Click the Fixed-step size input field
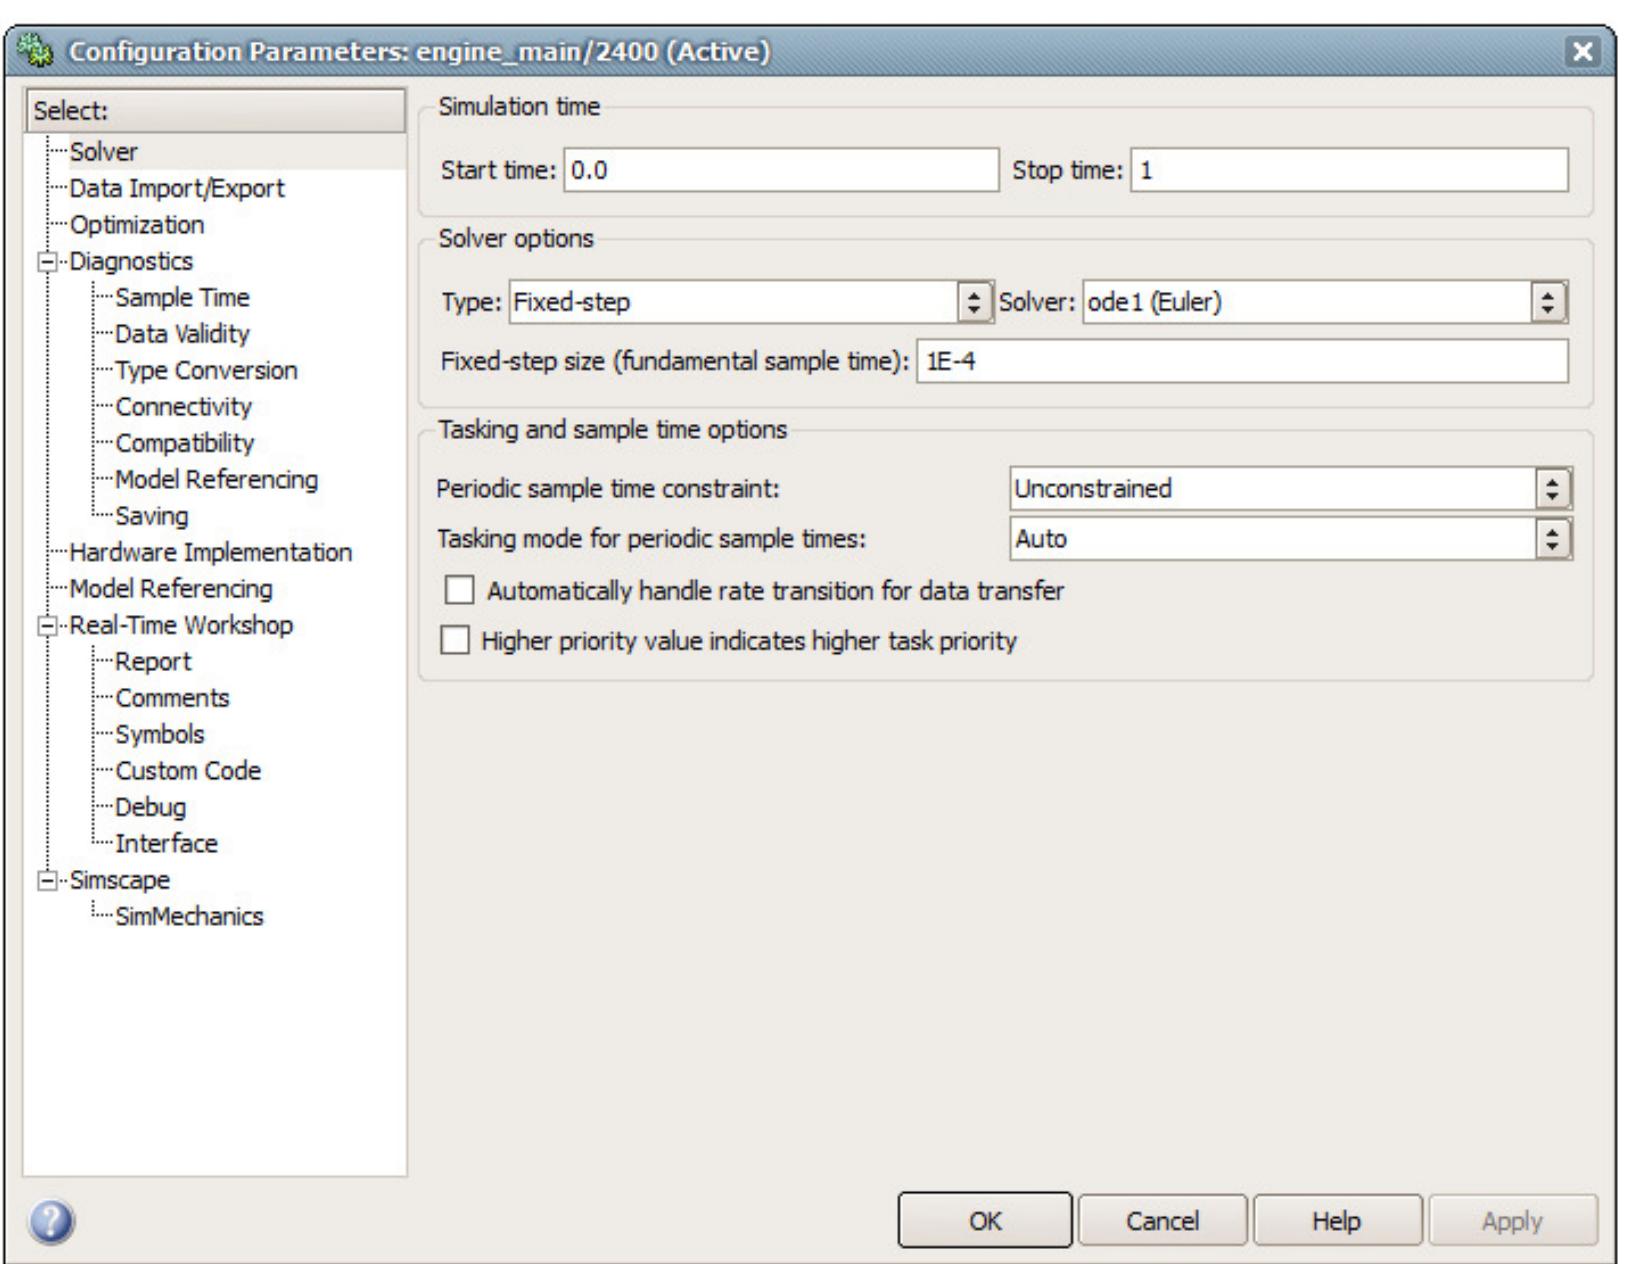 tap(1243, 361)
